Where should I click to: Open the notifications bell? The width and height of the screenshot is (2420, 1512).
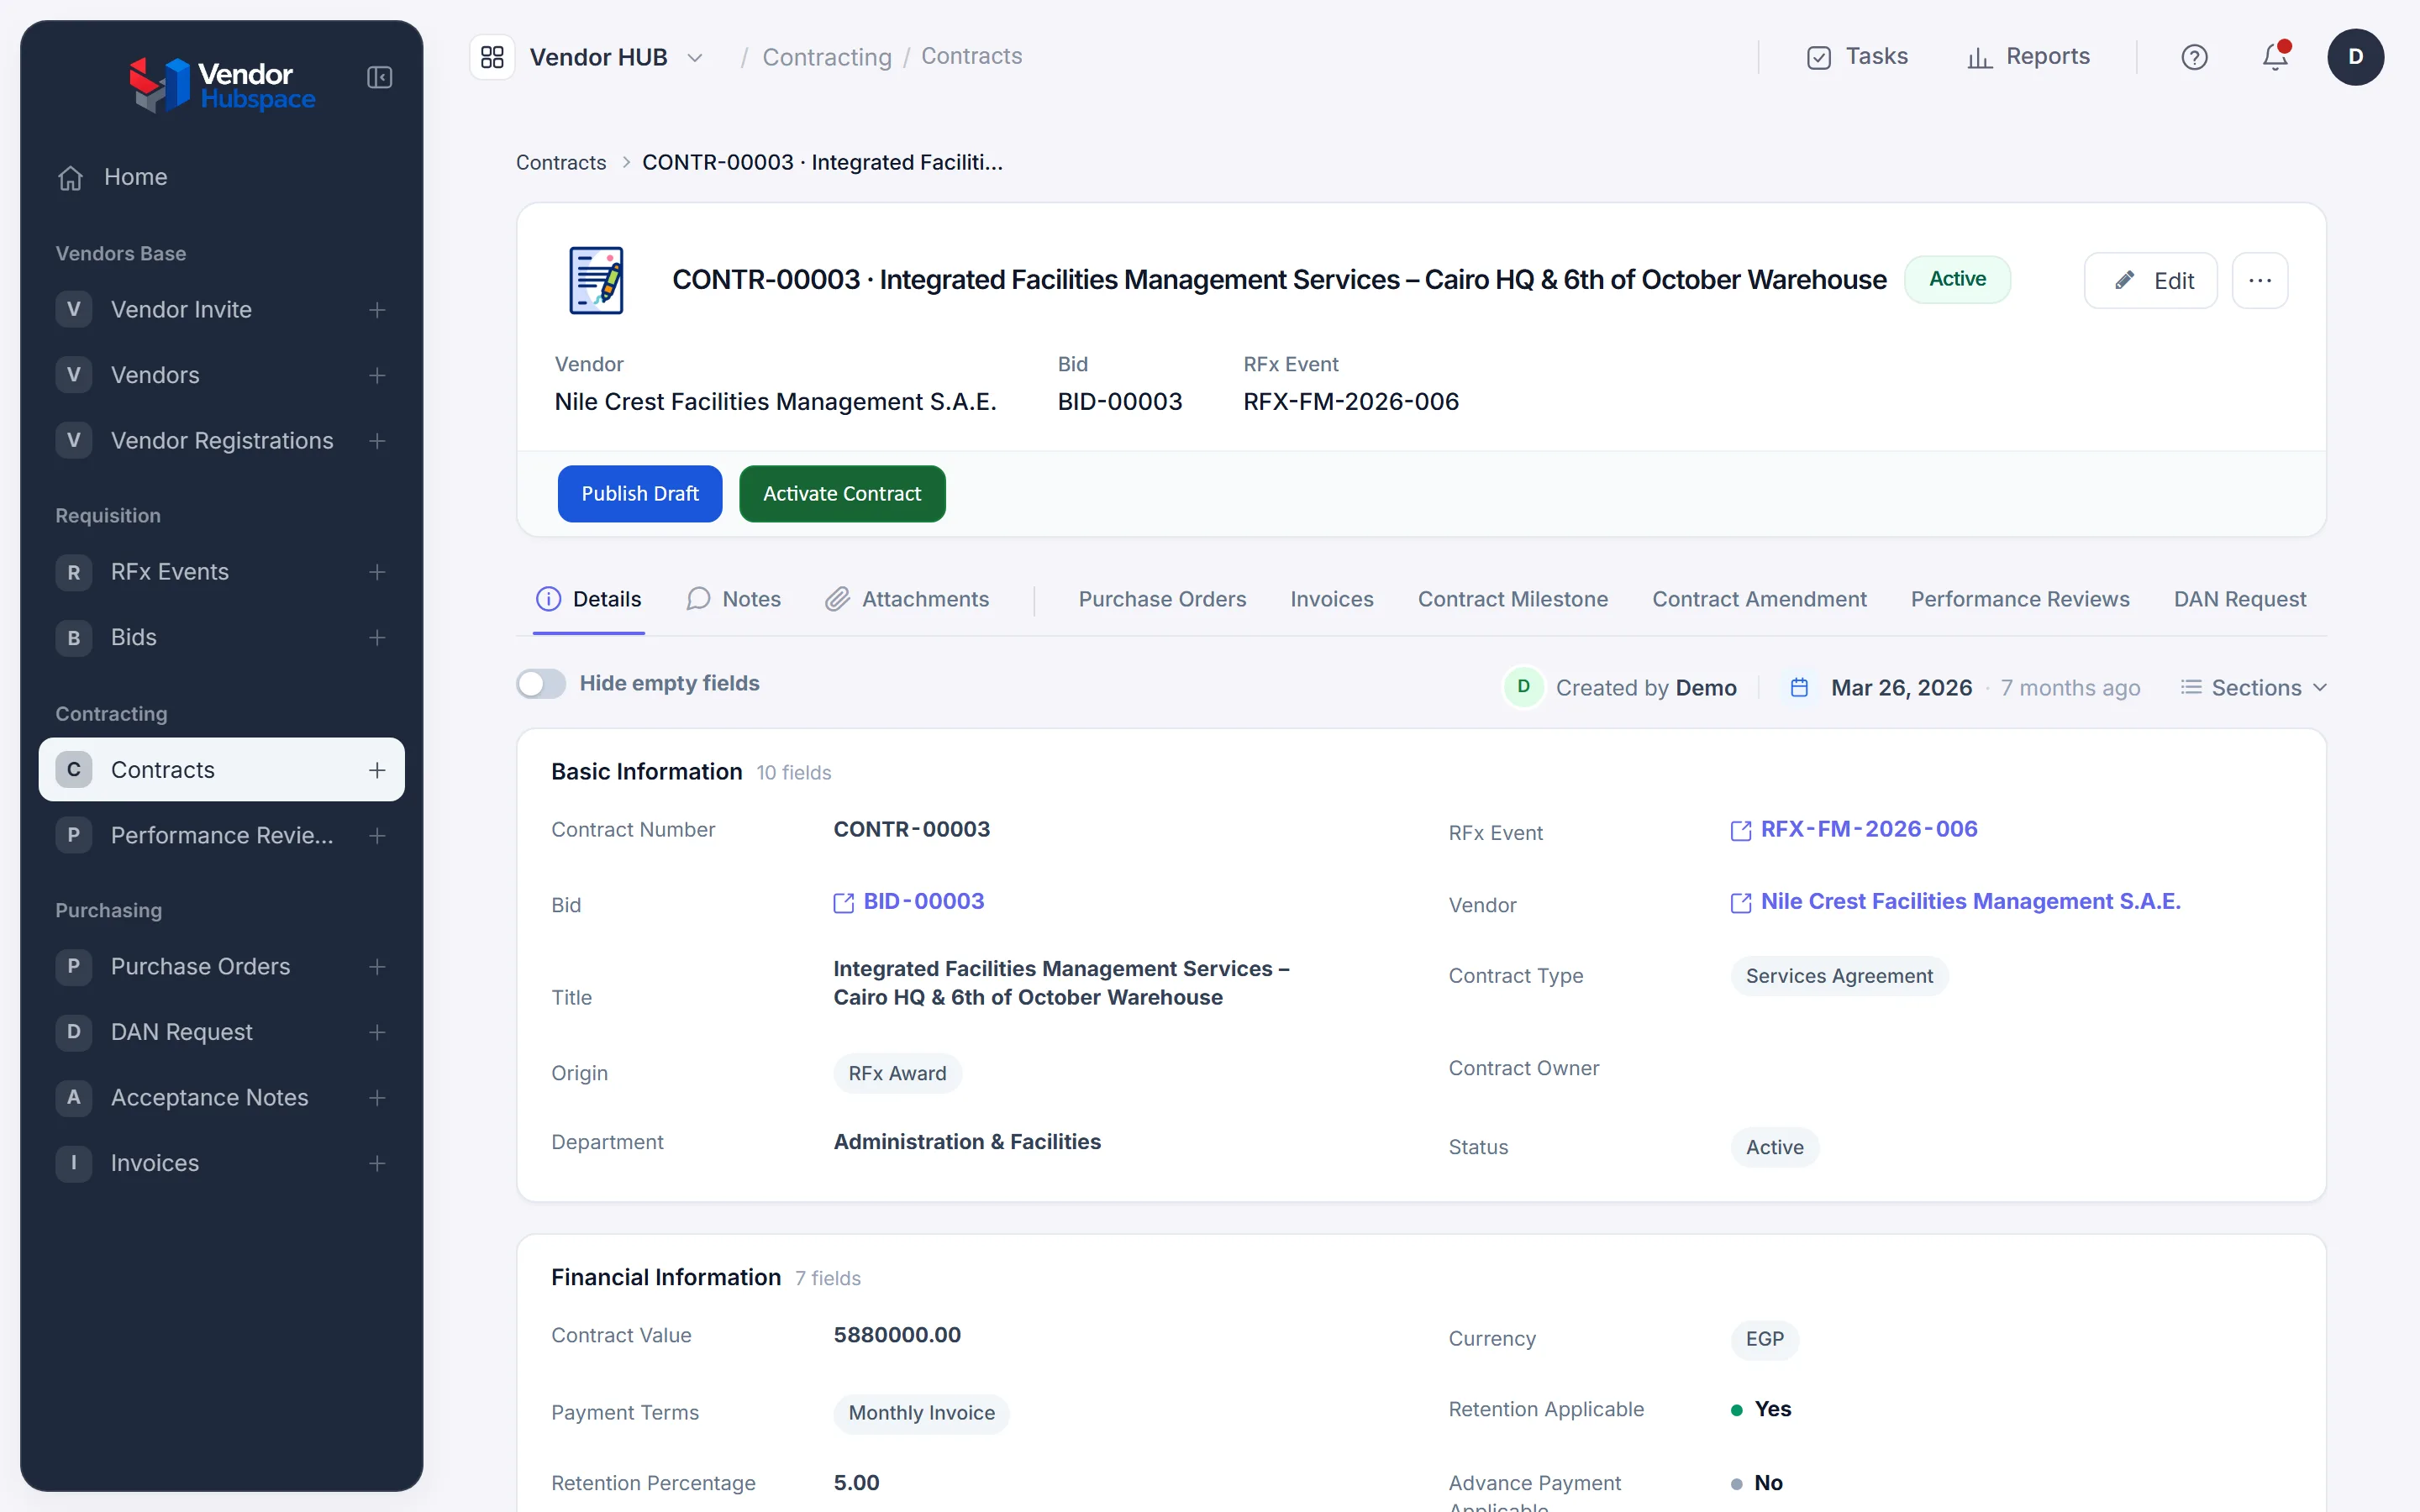[x=2275, y=57]
